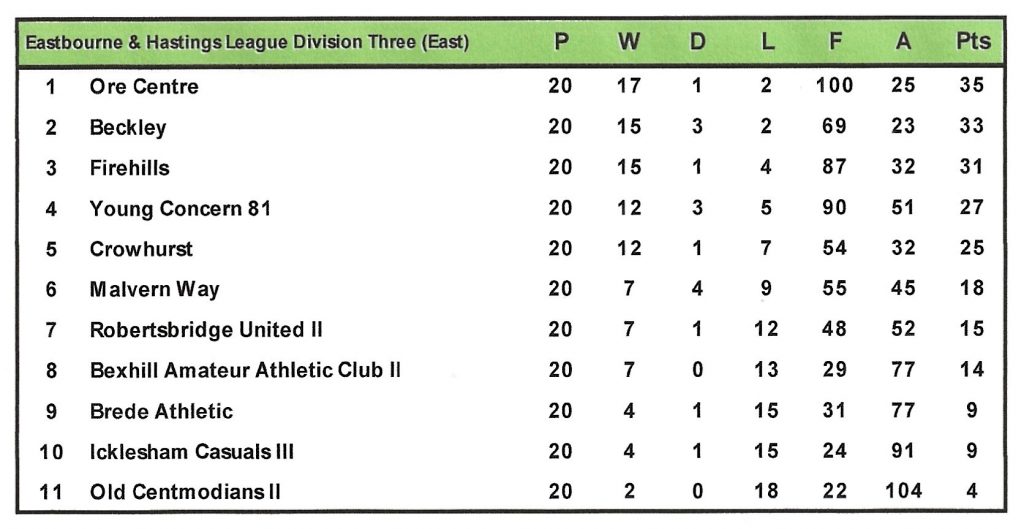The height and width of the screenshot is (529, 1024).
Task: Click Old Centmodians II team name
Action: [185, 492]
